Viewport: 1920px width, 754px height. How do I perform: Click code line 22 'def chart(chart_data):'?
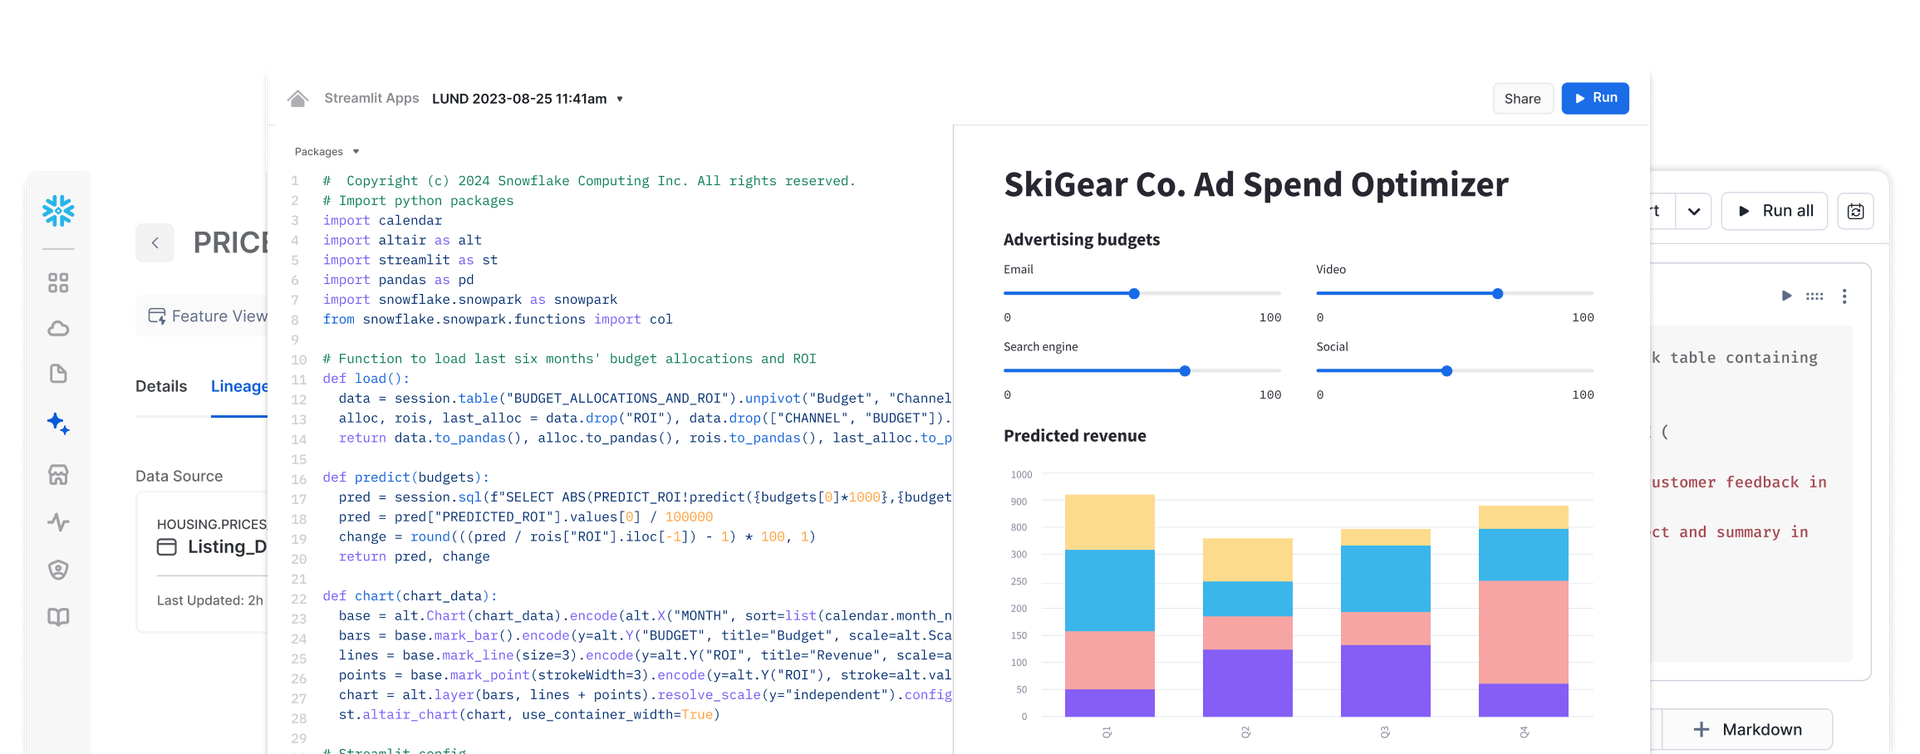(410, 596)
